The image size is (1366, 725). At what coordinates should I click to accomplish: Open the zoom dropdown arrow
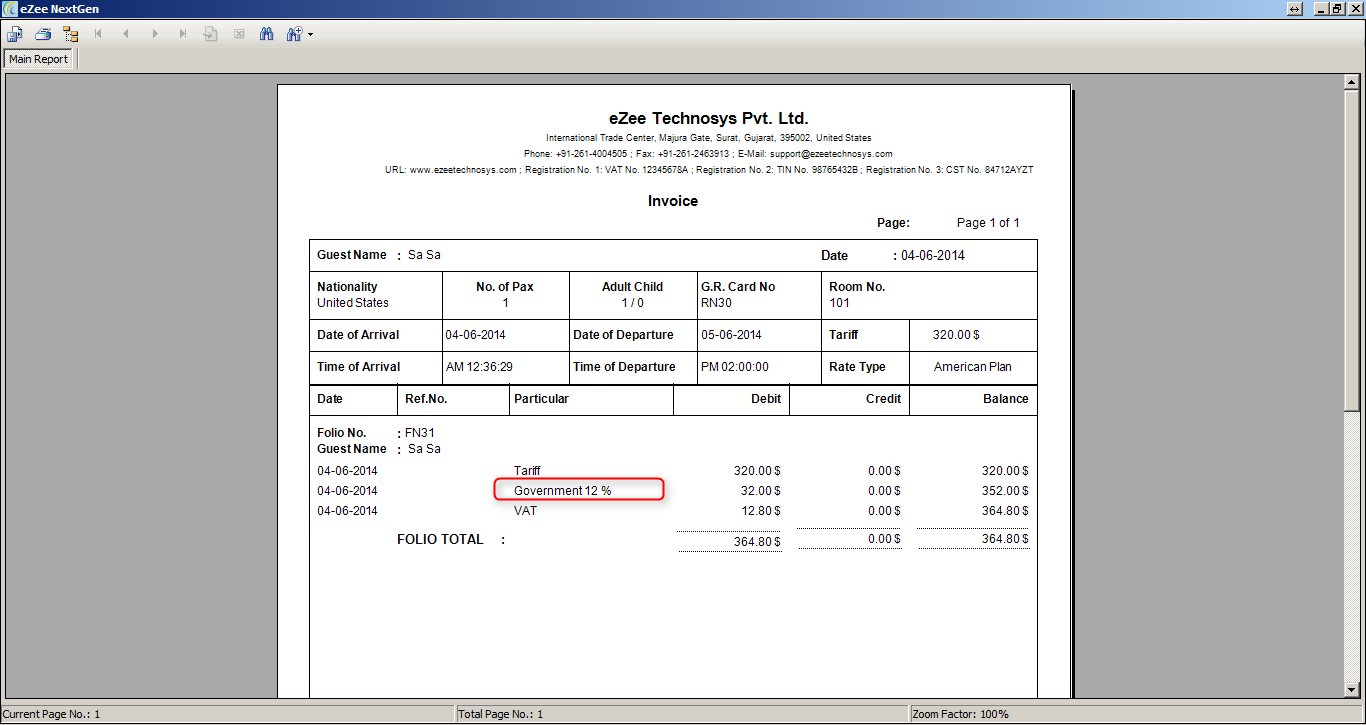click(311, 35)
